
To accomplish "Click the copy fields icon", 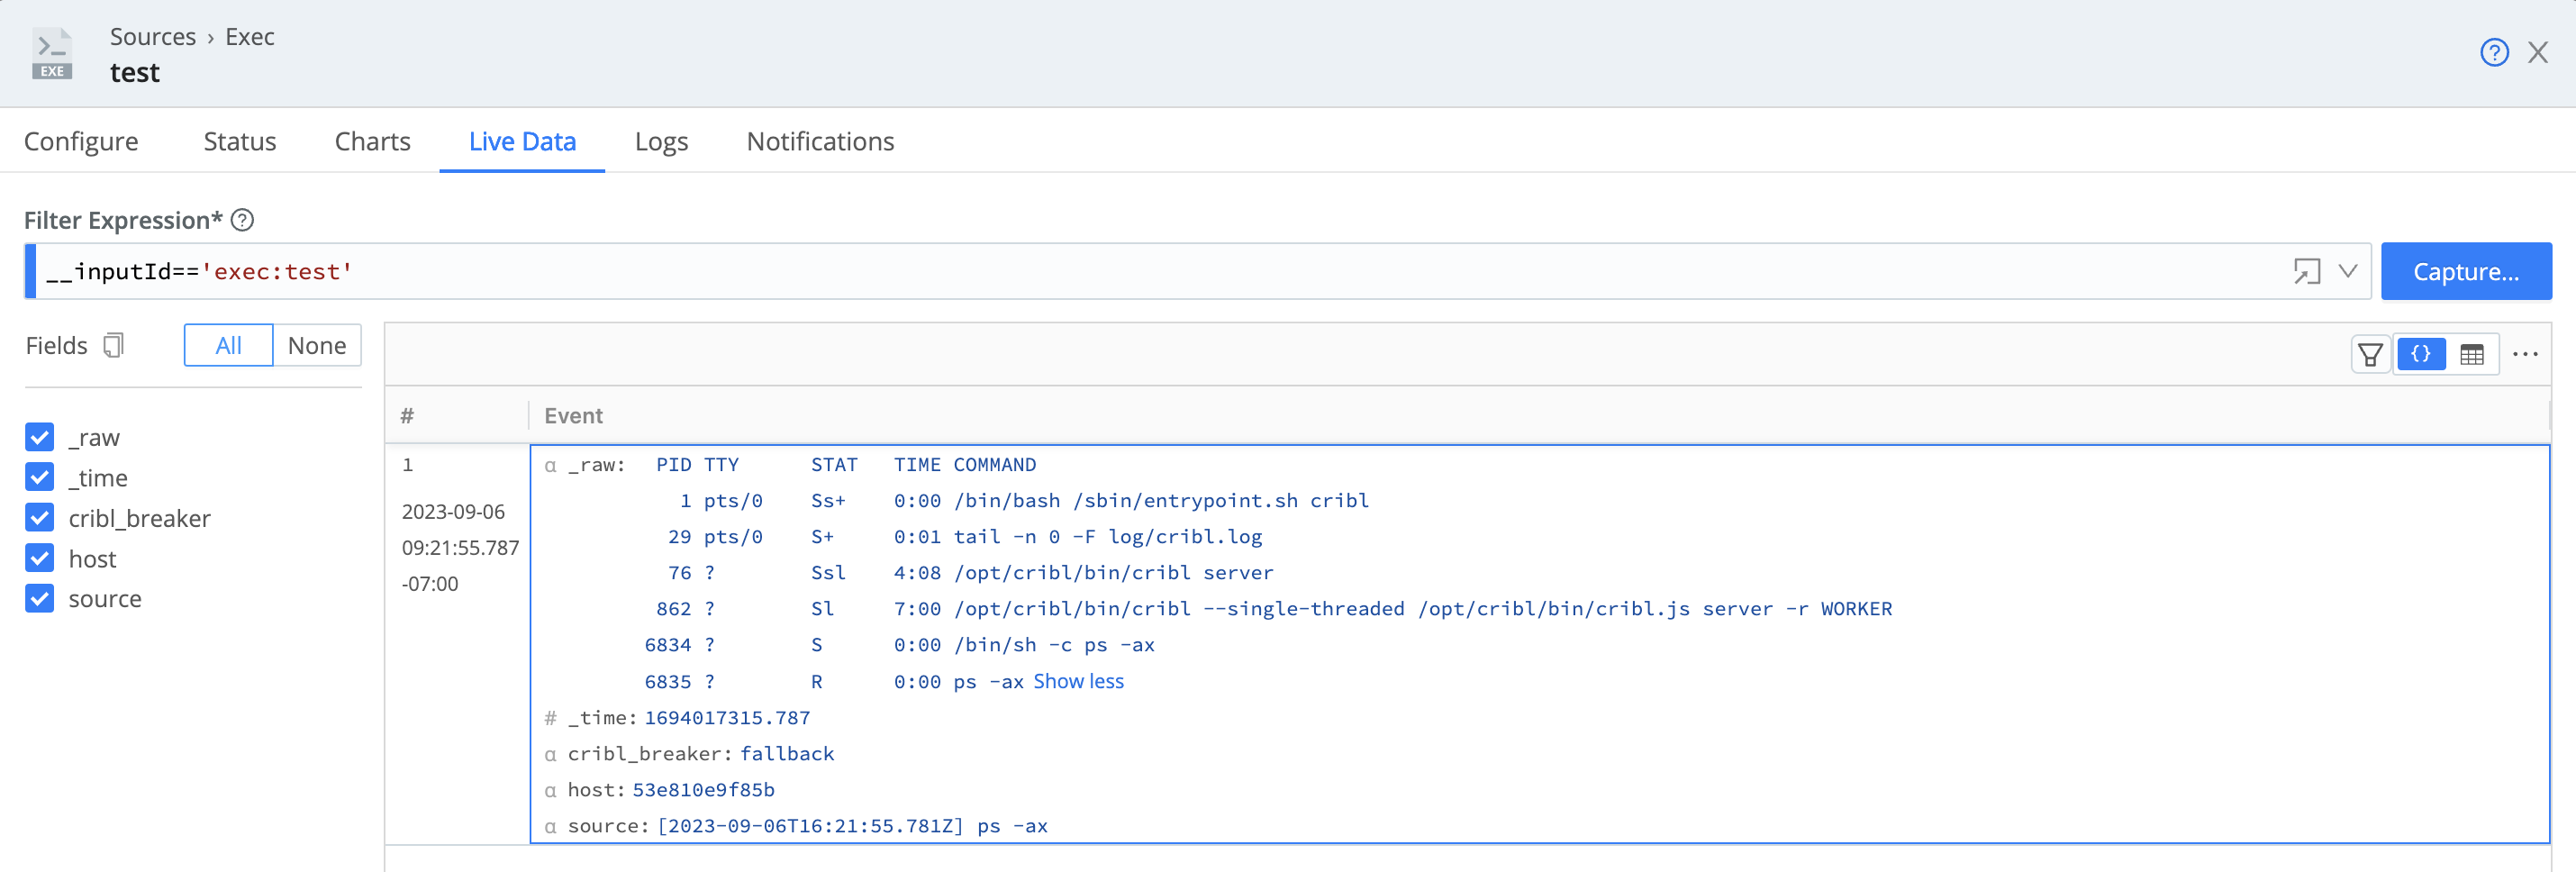I will pyautogui.click(x=114, y=345).
